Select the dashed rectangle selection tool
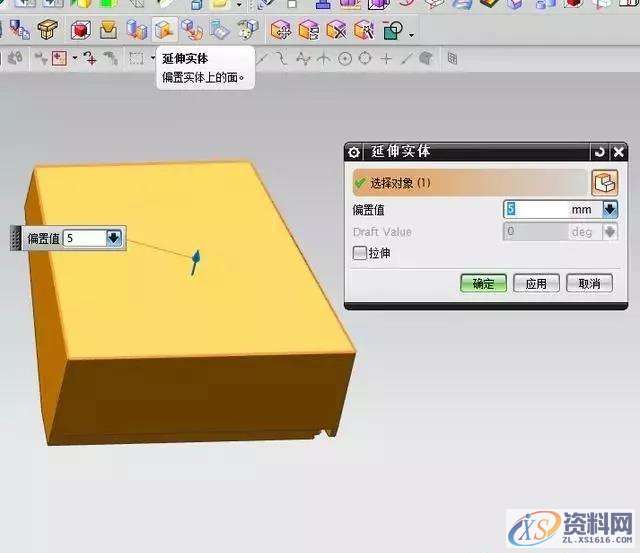The height and width of the screenshot is (553, 640). pyautogui.click(x=136, y=59)
